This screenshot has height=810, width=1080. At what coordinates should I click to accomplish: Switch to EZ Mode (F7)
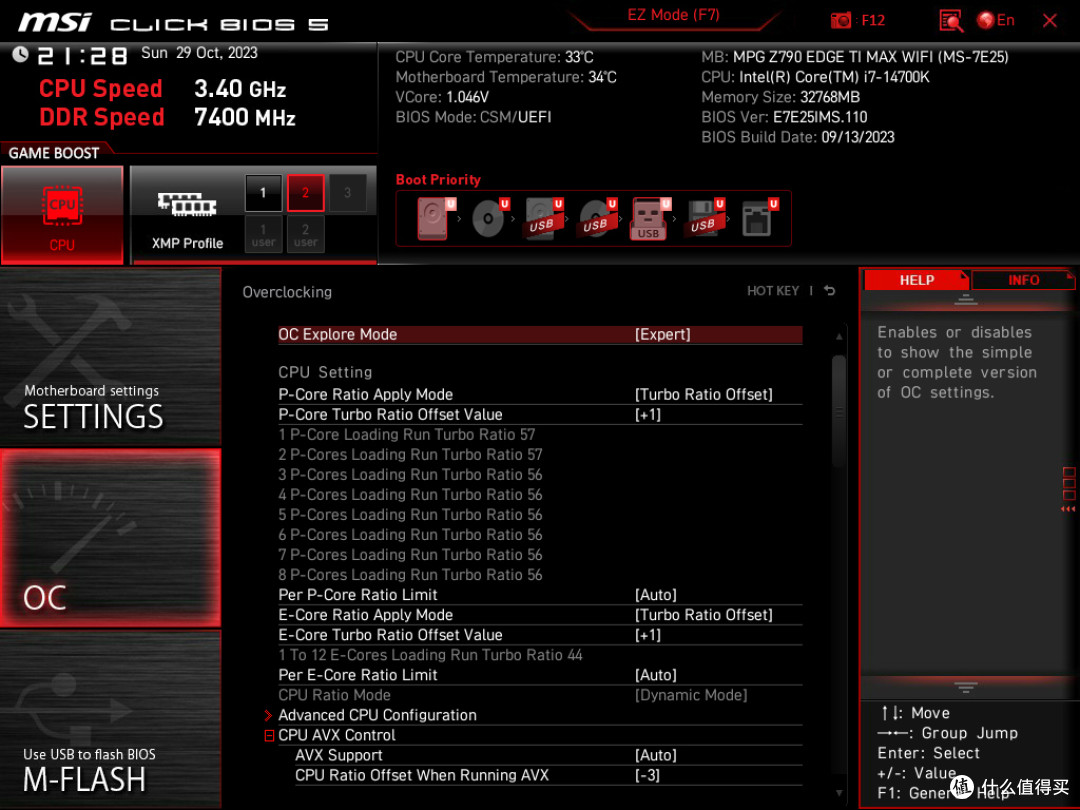(x=673, y=15)
